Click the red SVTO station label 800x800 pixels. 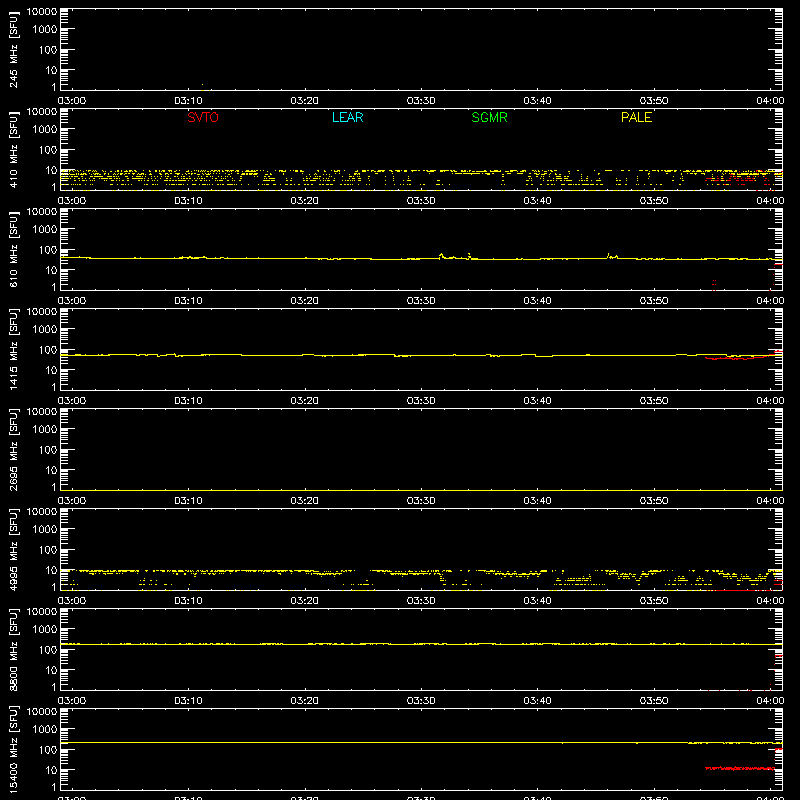pos(203,117)
